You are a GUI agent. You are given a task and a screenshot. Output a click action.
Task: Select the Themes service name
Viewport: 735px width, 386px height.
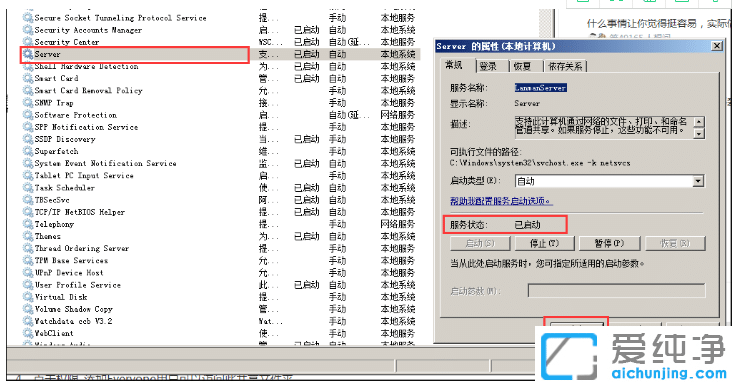pyautogui.click(x=47, y=236)
